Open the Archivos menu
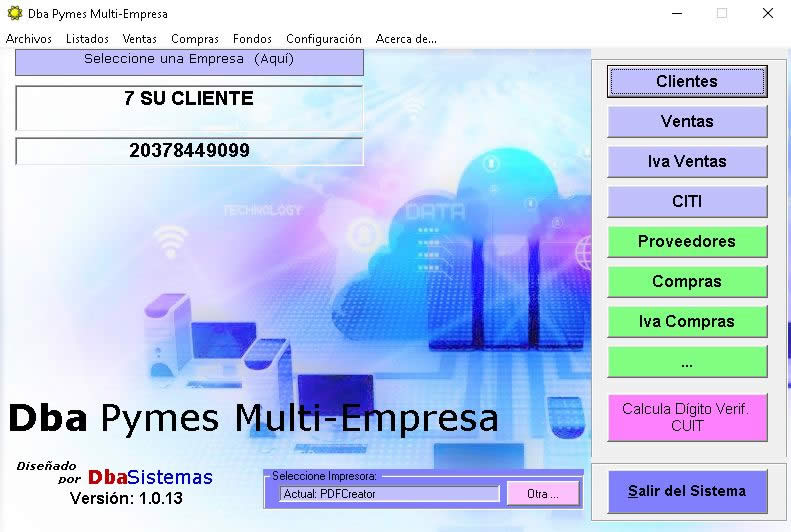This screenshot has height=532, width=791. click(29, 39)
